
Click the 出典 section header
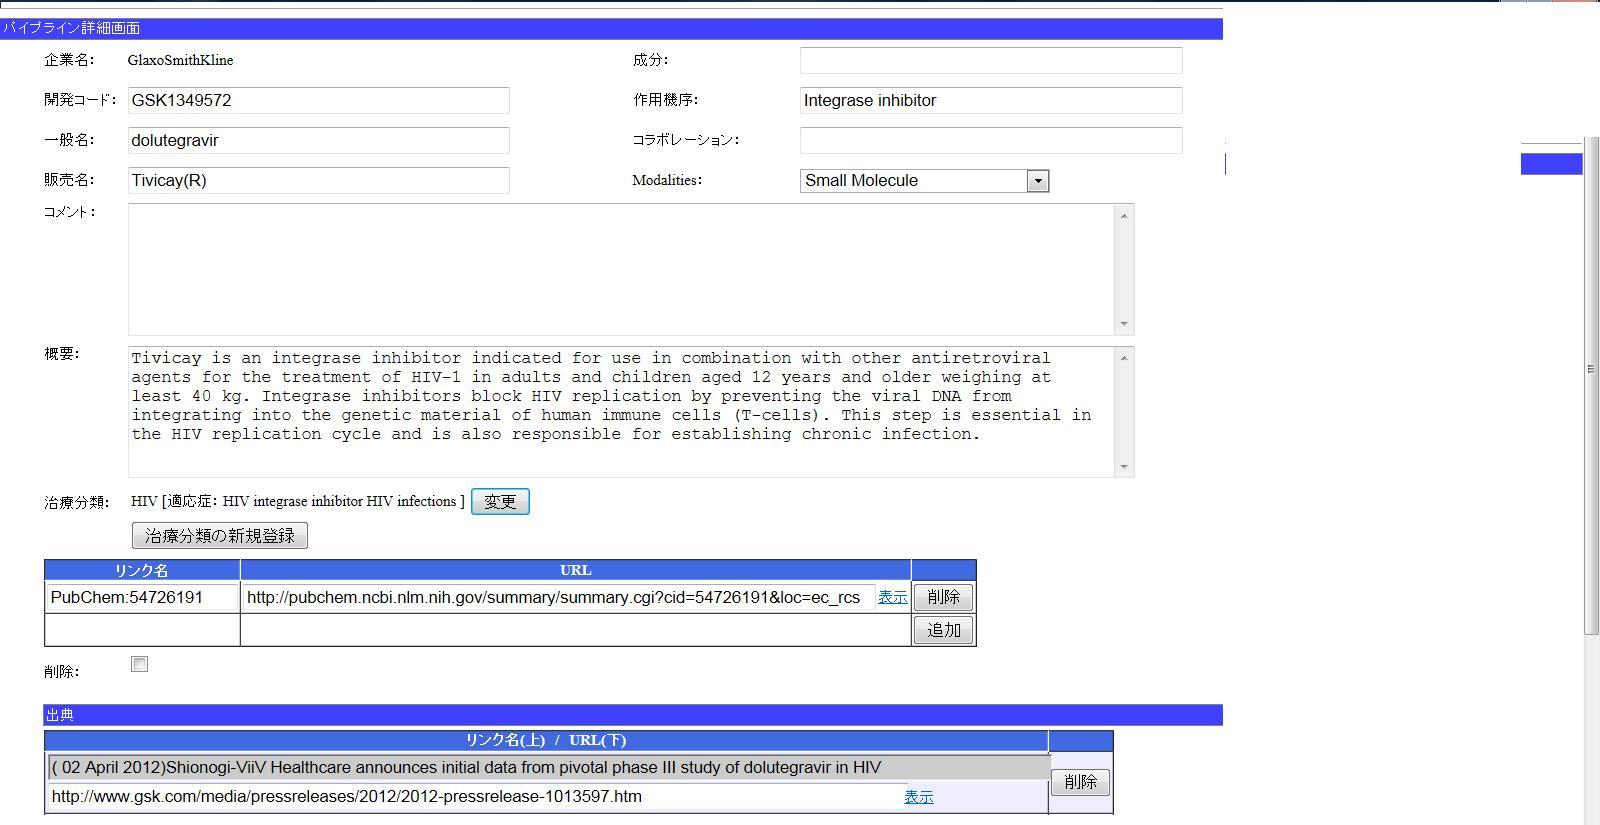pyautogui.click(x=633, y=715)
